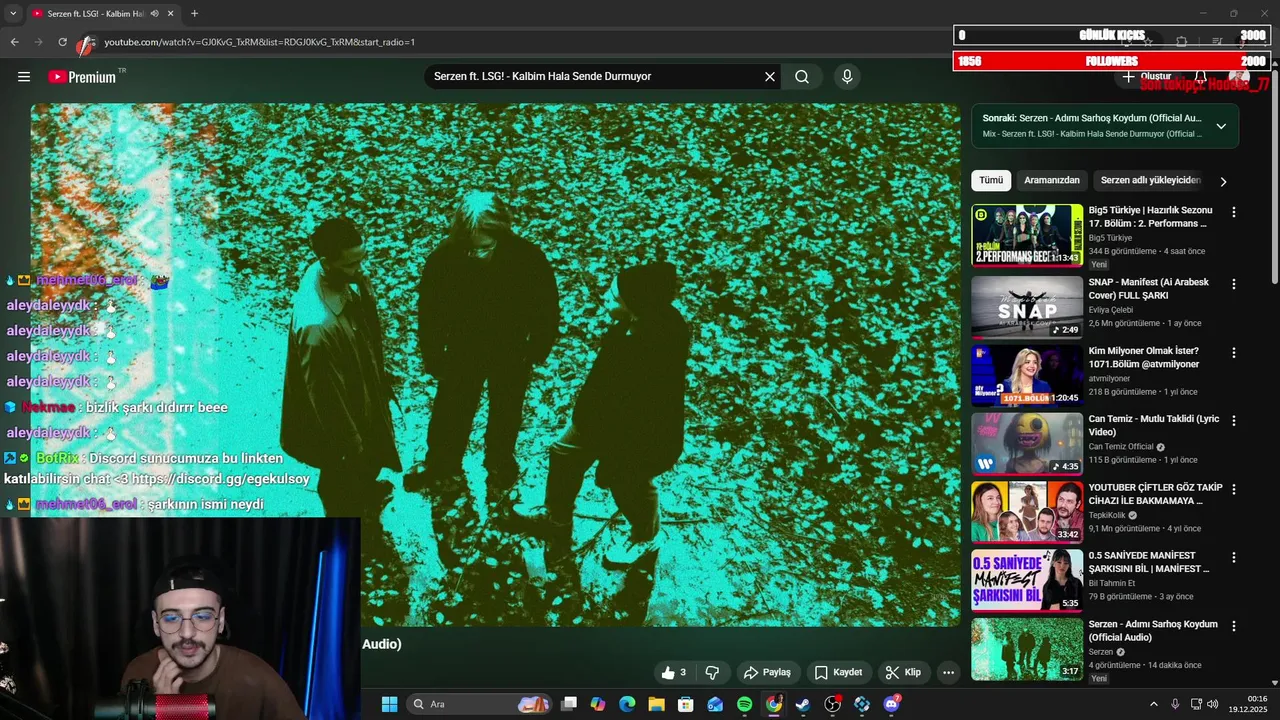Open options for 0.5 Saniyede Manifest video
The width and height of the screenshot is (1280, 720).
pos(1234,557)
